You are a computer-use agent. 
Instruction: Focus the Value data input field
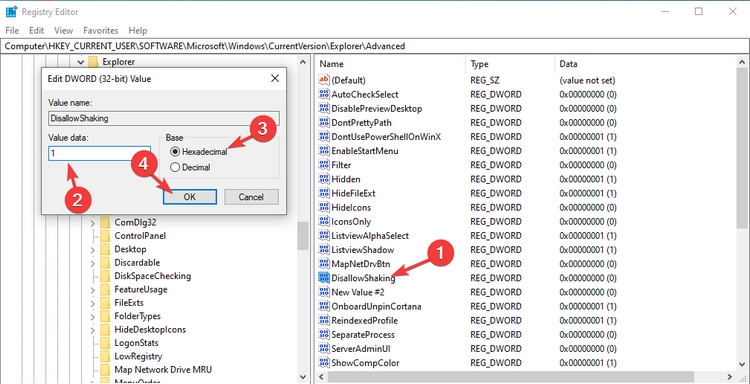99,154
